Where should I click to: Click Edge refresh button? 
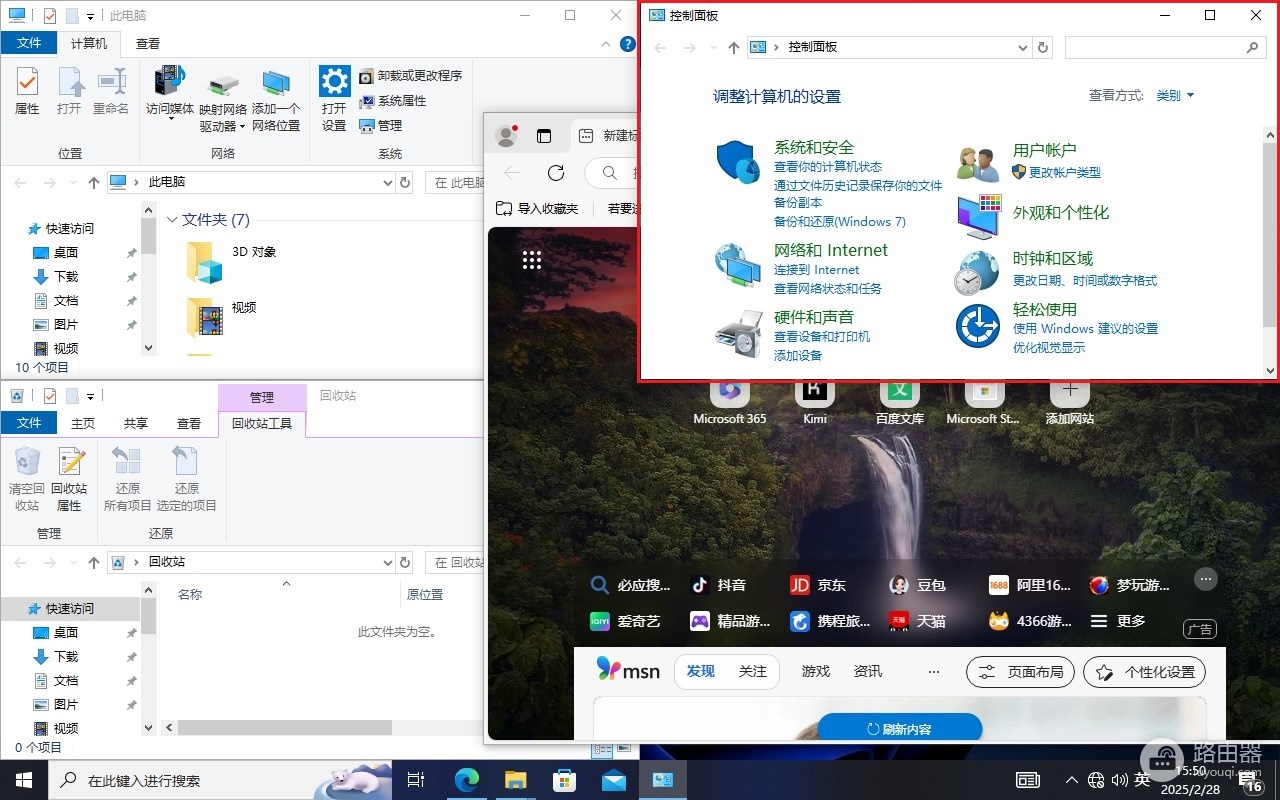coord(556,172)
